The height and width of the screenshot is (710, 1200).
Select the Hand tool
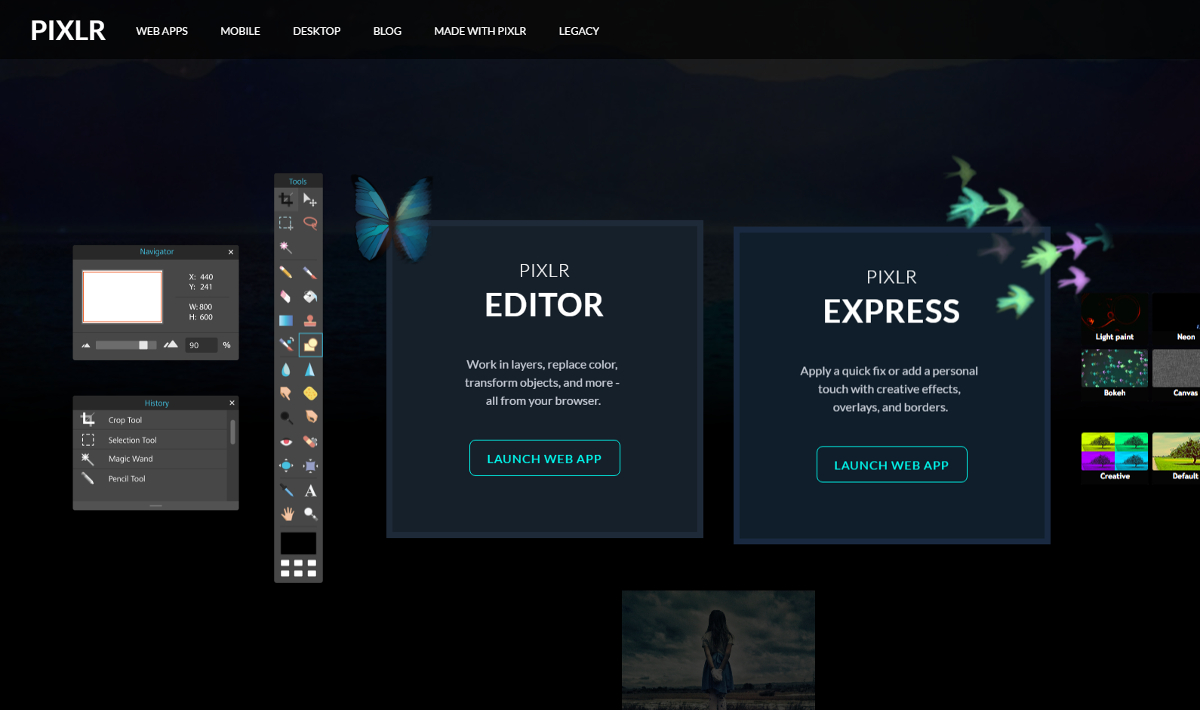(286, 514)
